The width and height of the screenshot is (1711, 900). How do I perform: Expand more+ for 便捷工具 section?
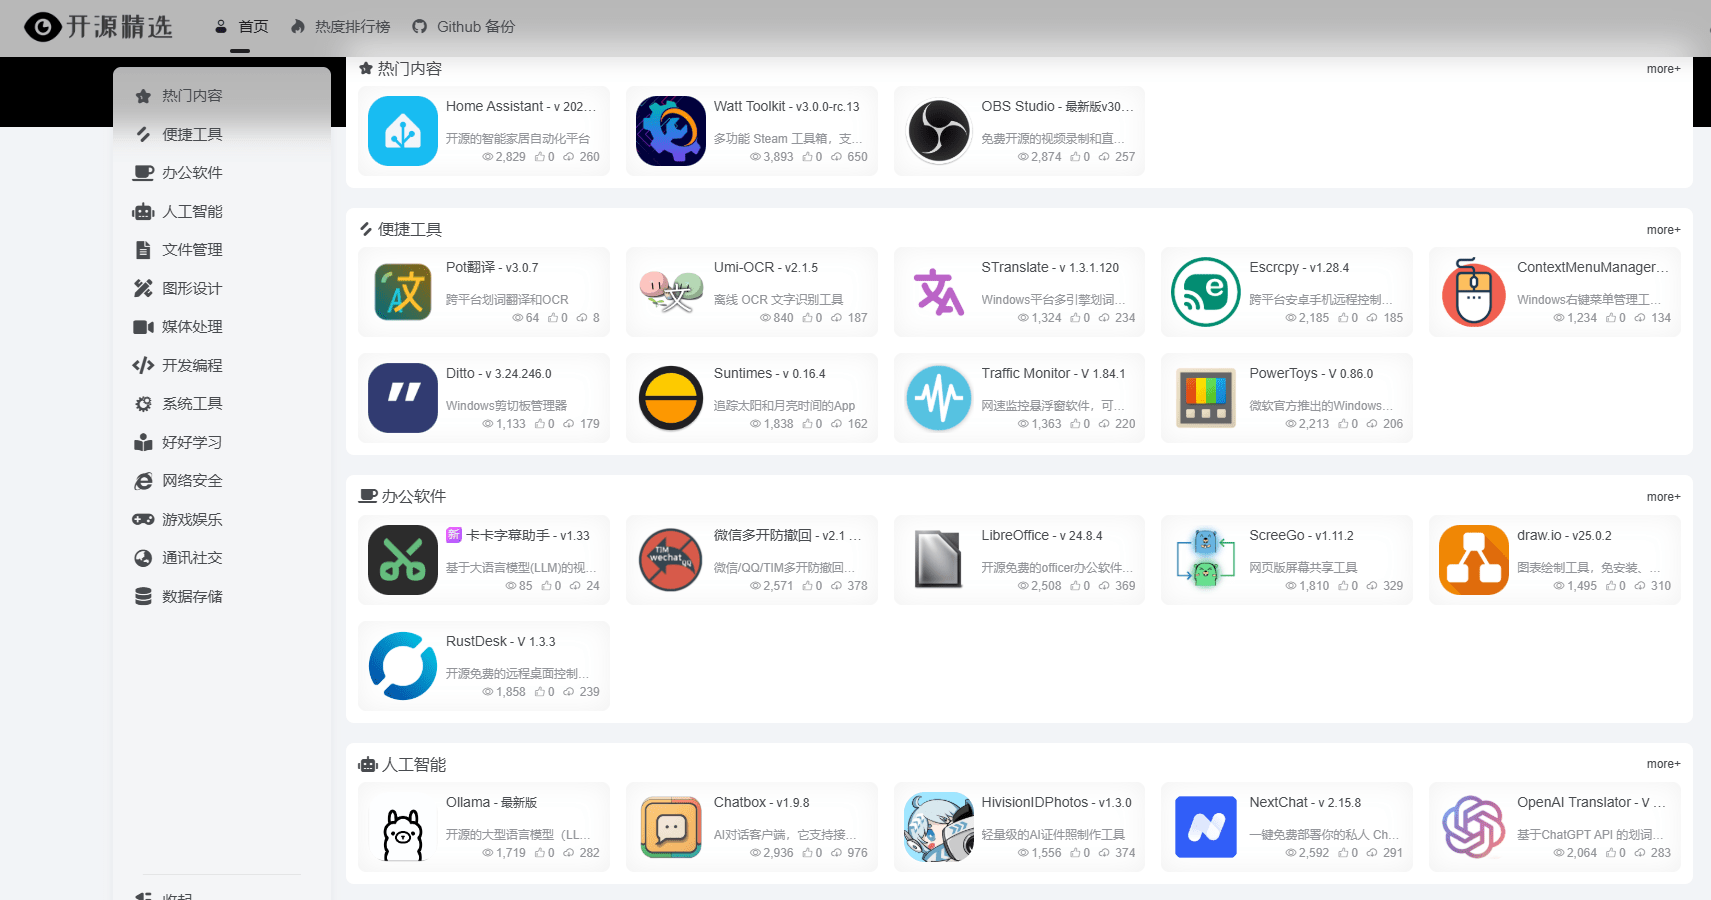point(1662,229)
